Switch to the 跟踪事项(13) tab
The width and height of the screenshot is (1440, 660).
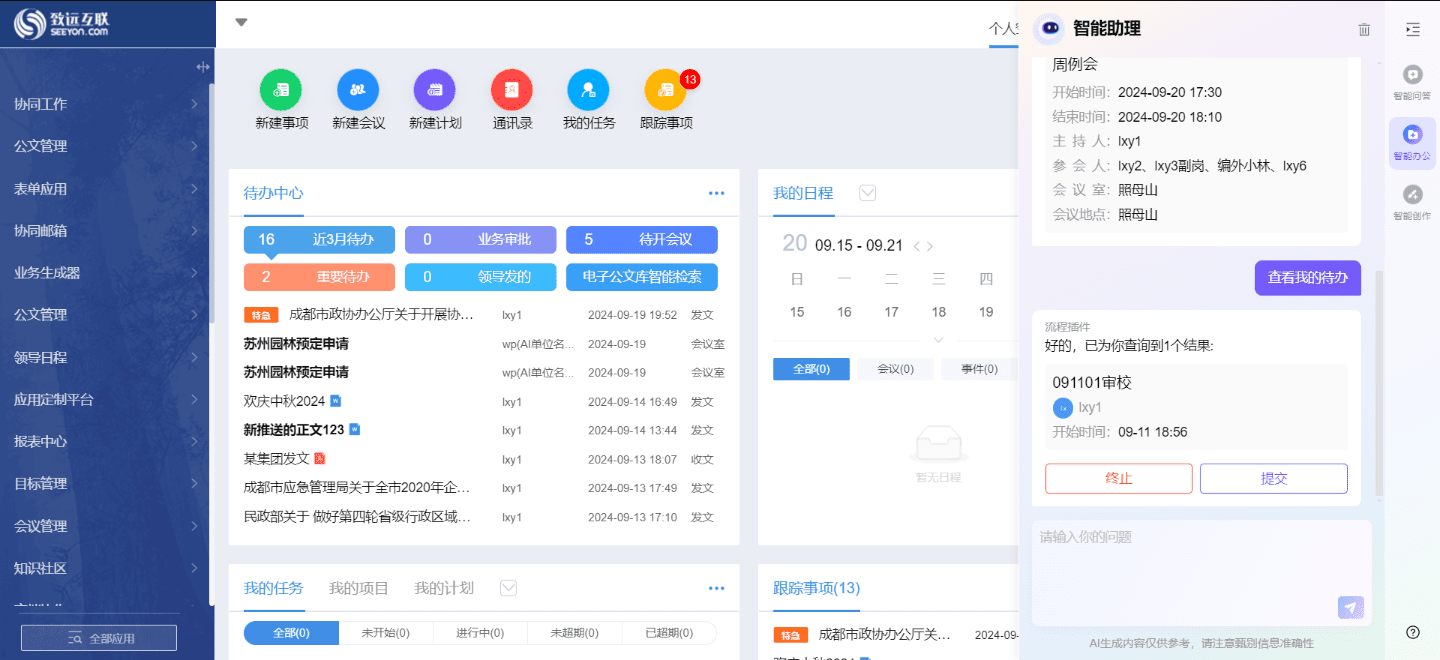816,588
